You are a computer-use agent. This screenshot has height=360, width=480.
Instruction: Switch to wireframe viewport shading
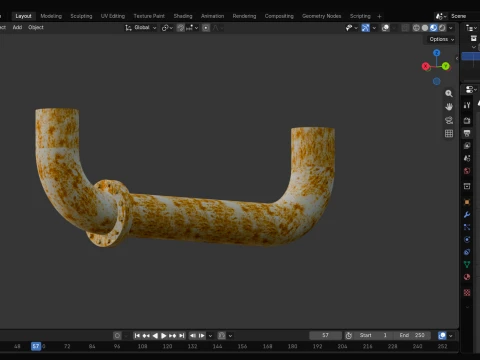tap(416, 28)
